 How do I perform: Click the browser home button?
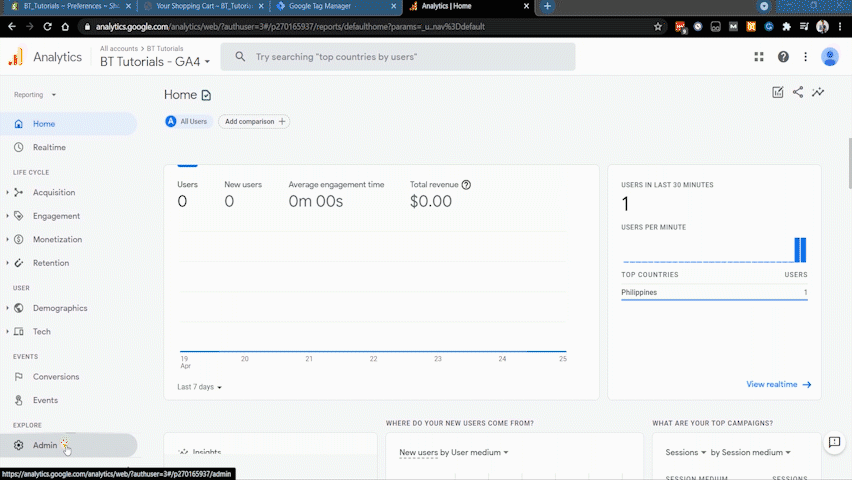click(x=65, y=27)
